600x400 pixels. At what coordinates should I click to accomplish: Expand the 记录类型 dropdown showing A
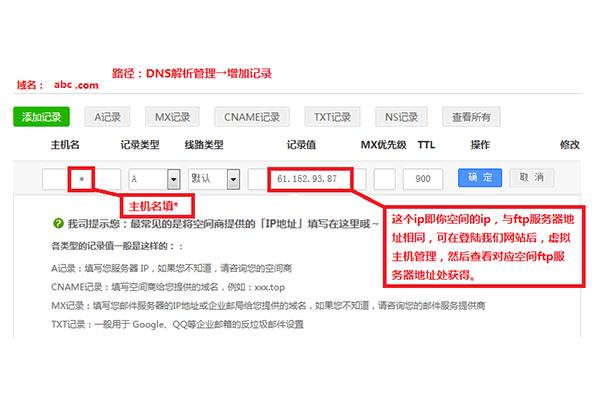147,179
